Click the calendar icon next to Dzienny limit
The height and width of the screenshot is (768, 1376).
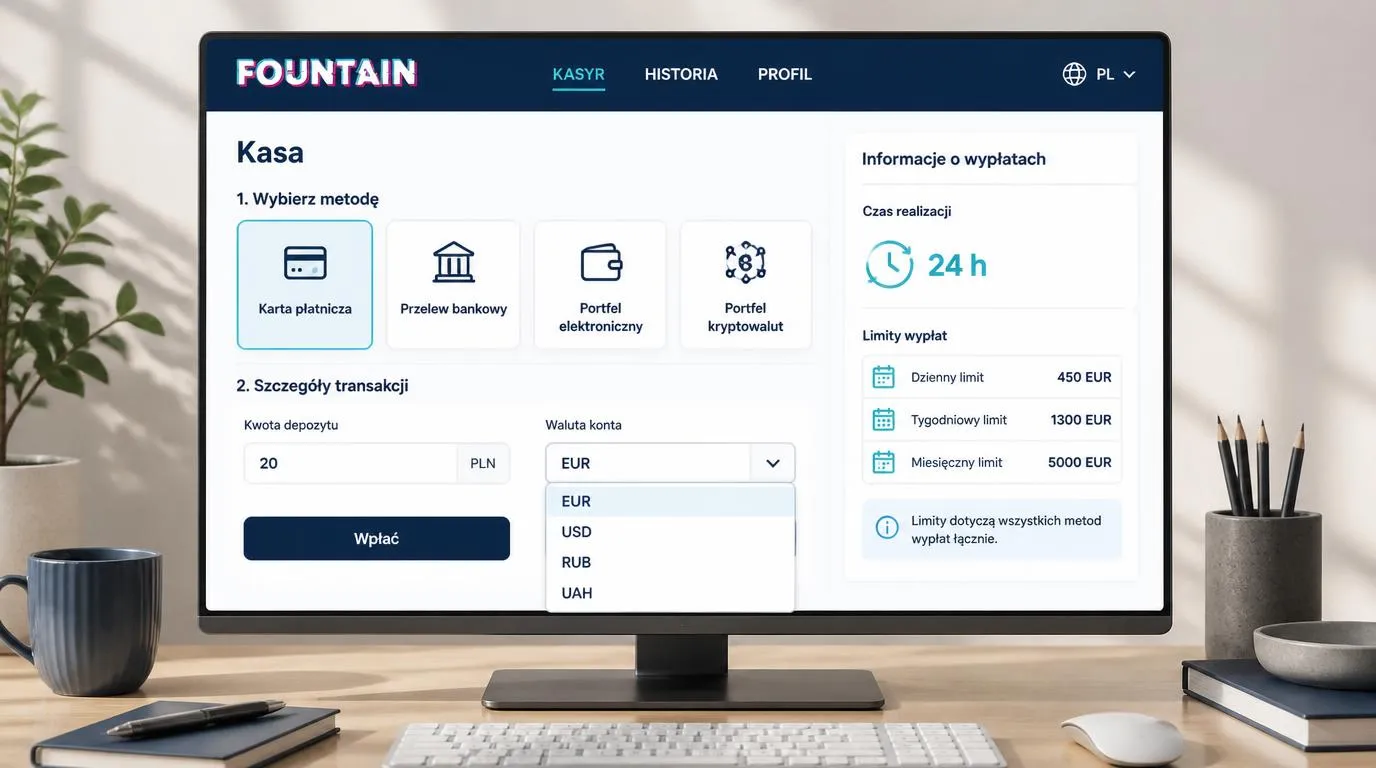(x=883, y=377)
